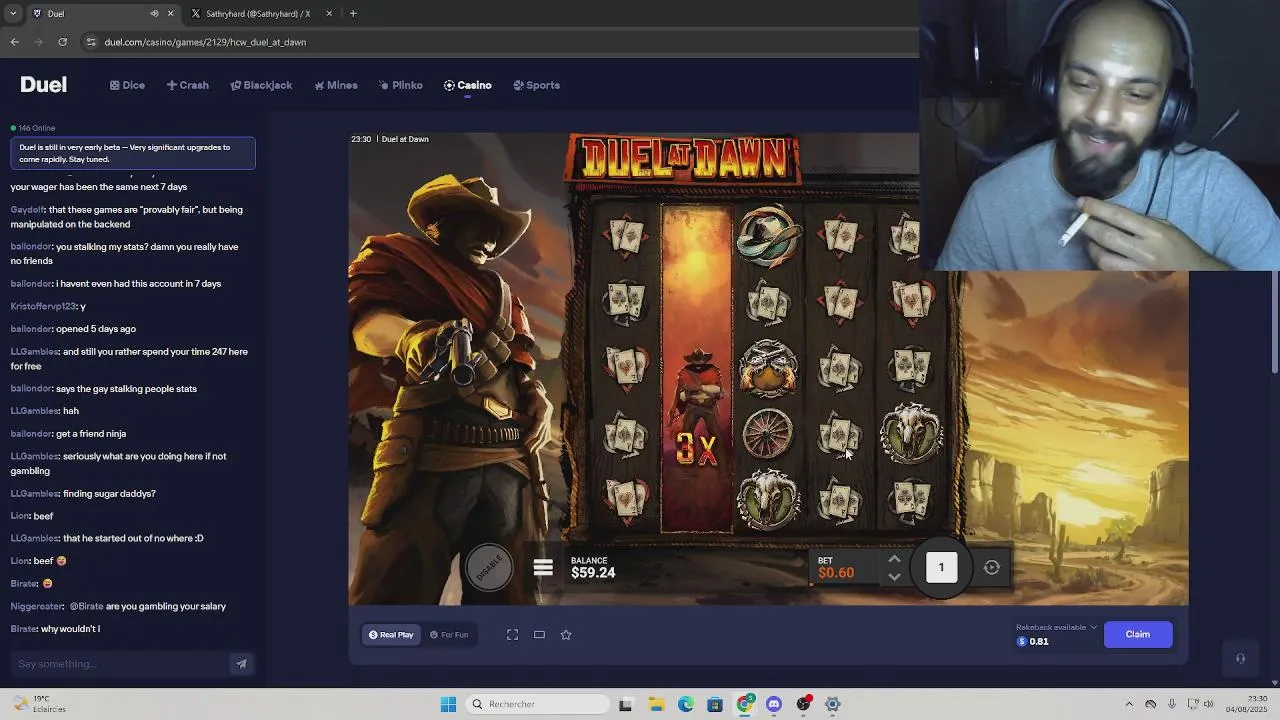1280x720 pixels.
Task: Go to Blackjack in the top navigation
Action: tap(261, 85)
